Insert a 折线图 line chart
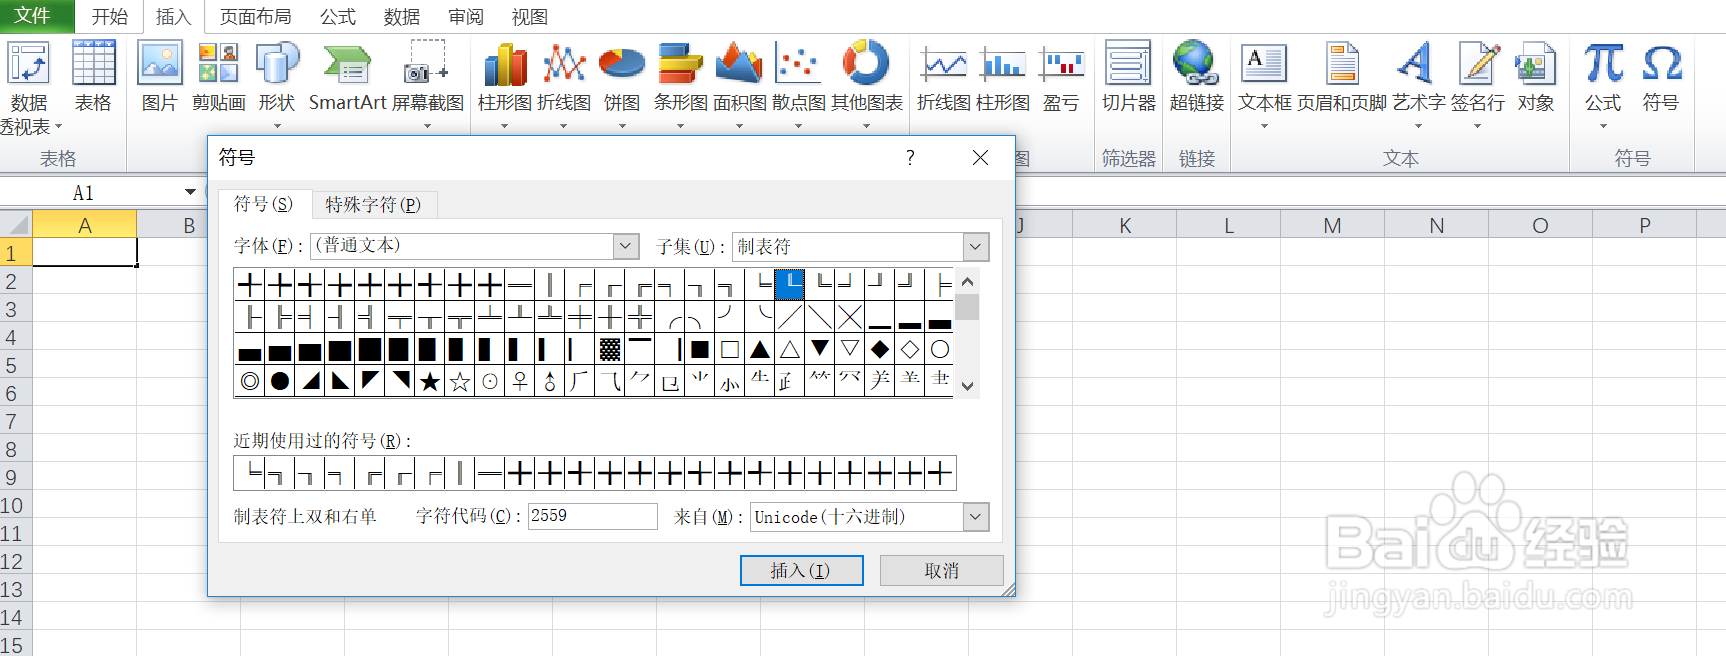 point(564,85)
